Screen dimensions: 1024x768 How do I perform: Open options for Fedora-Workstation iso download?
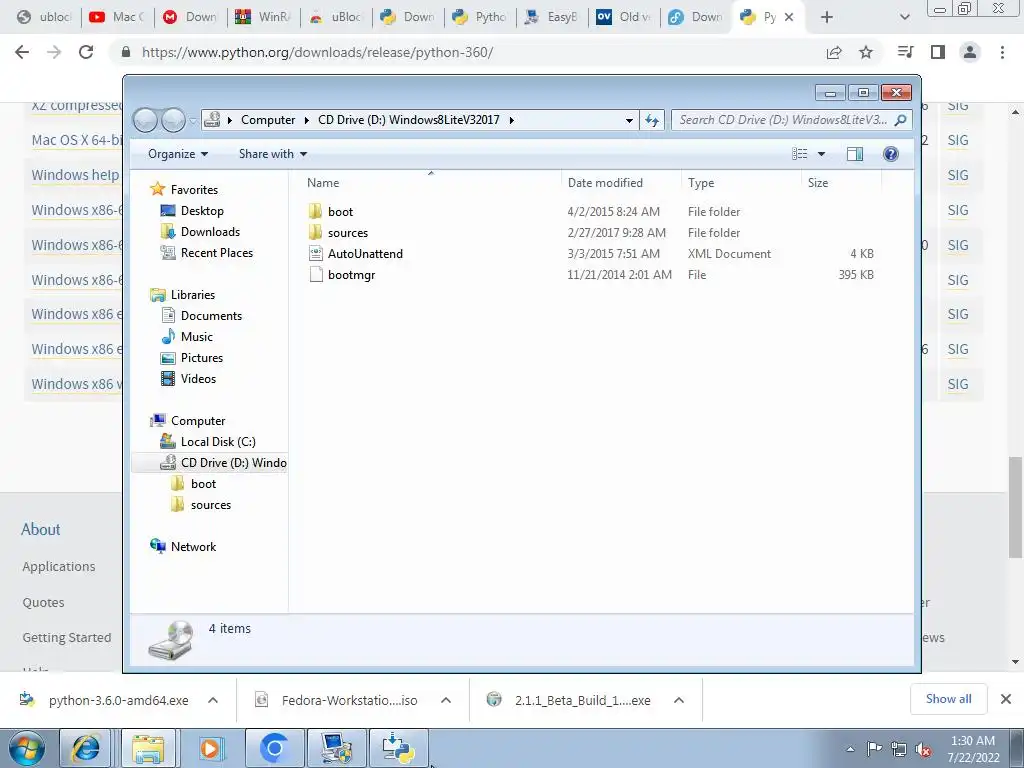point(446,700)
